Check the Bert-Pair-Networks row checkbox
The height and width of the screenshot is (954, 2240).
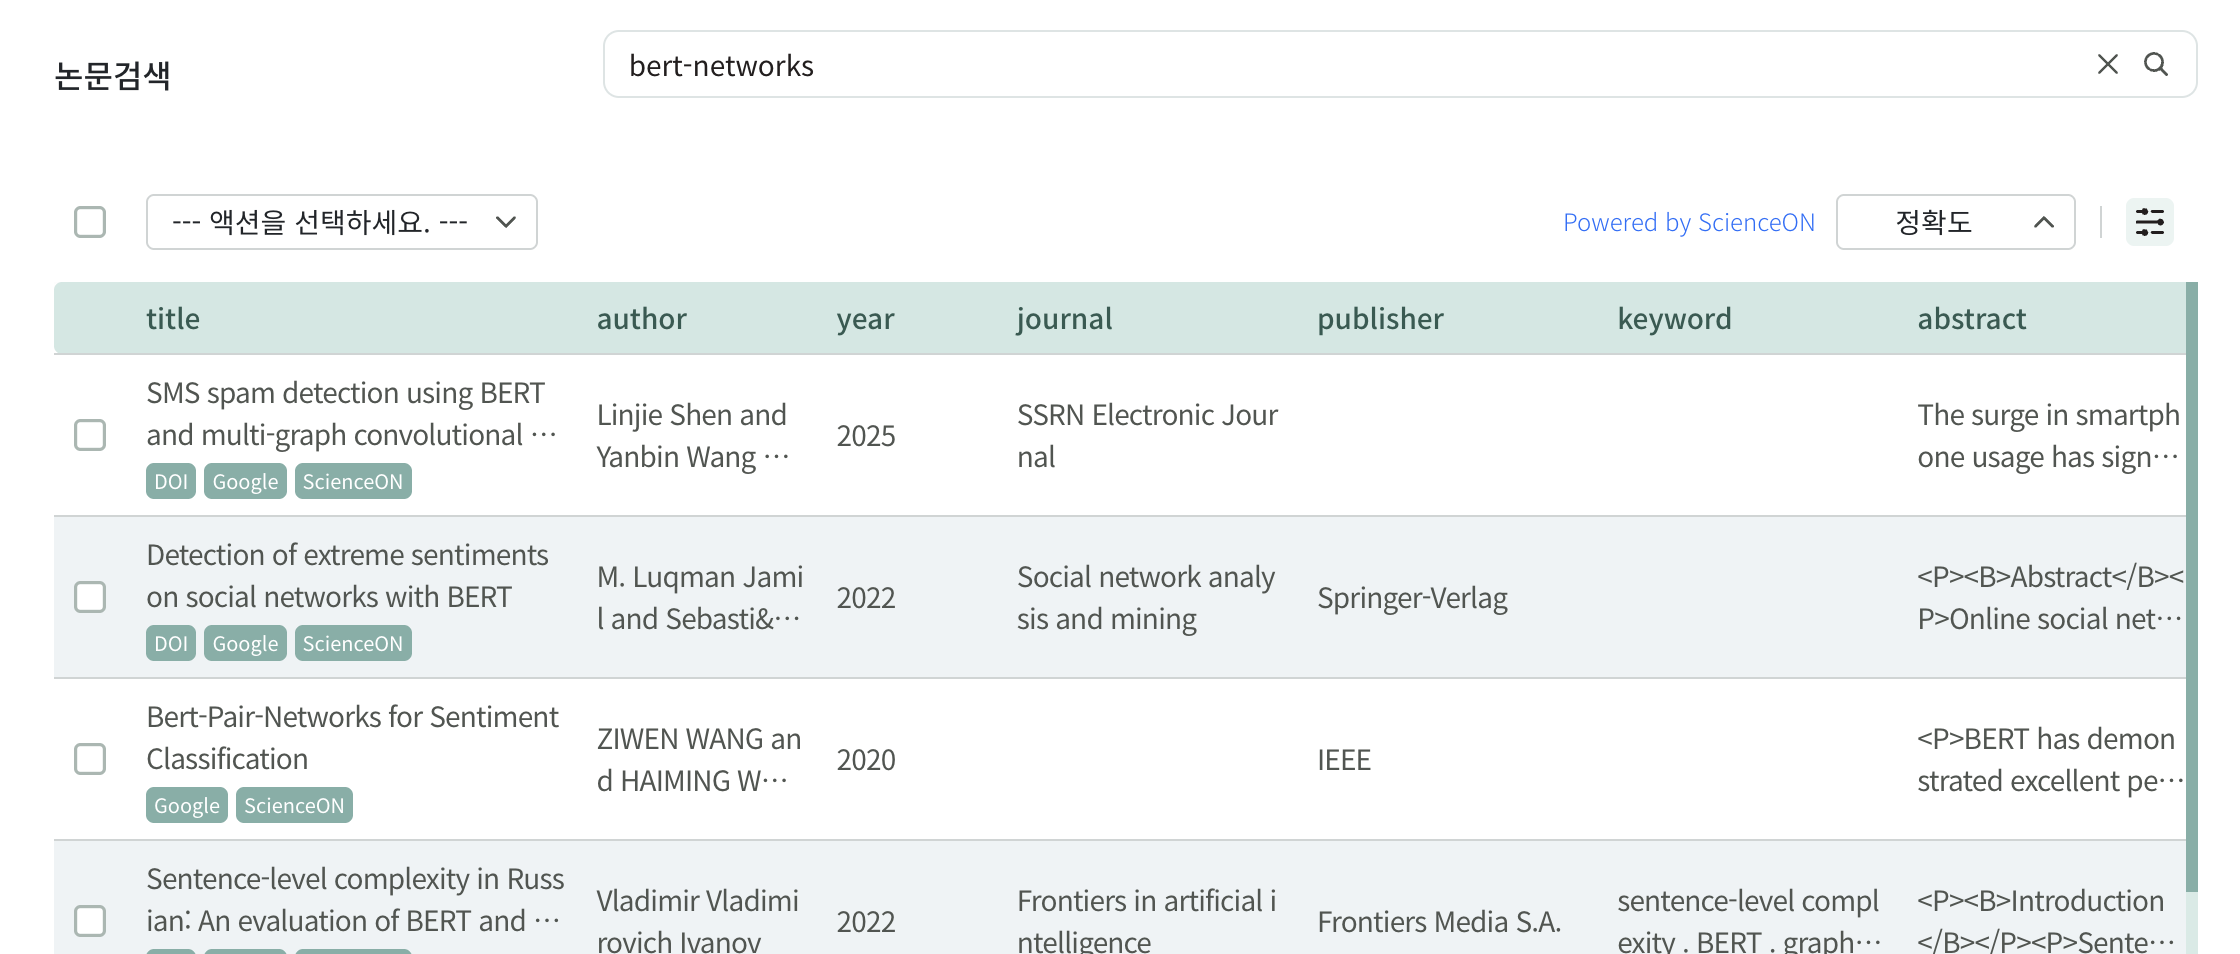click(90, 759)
